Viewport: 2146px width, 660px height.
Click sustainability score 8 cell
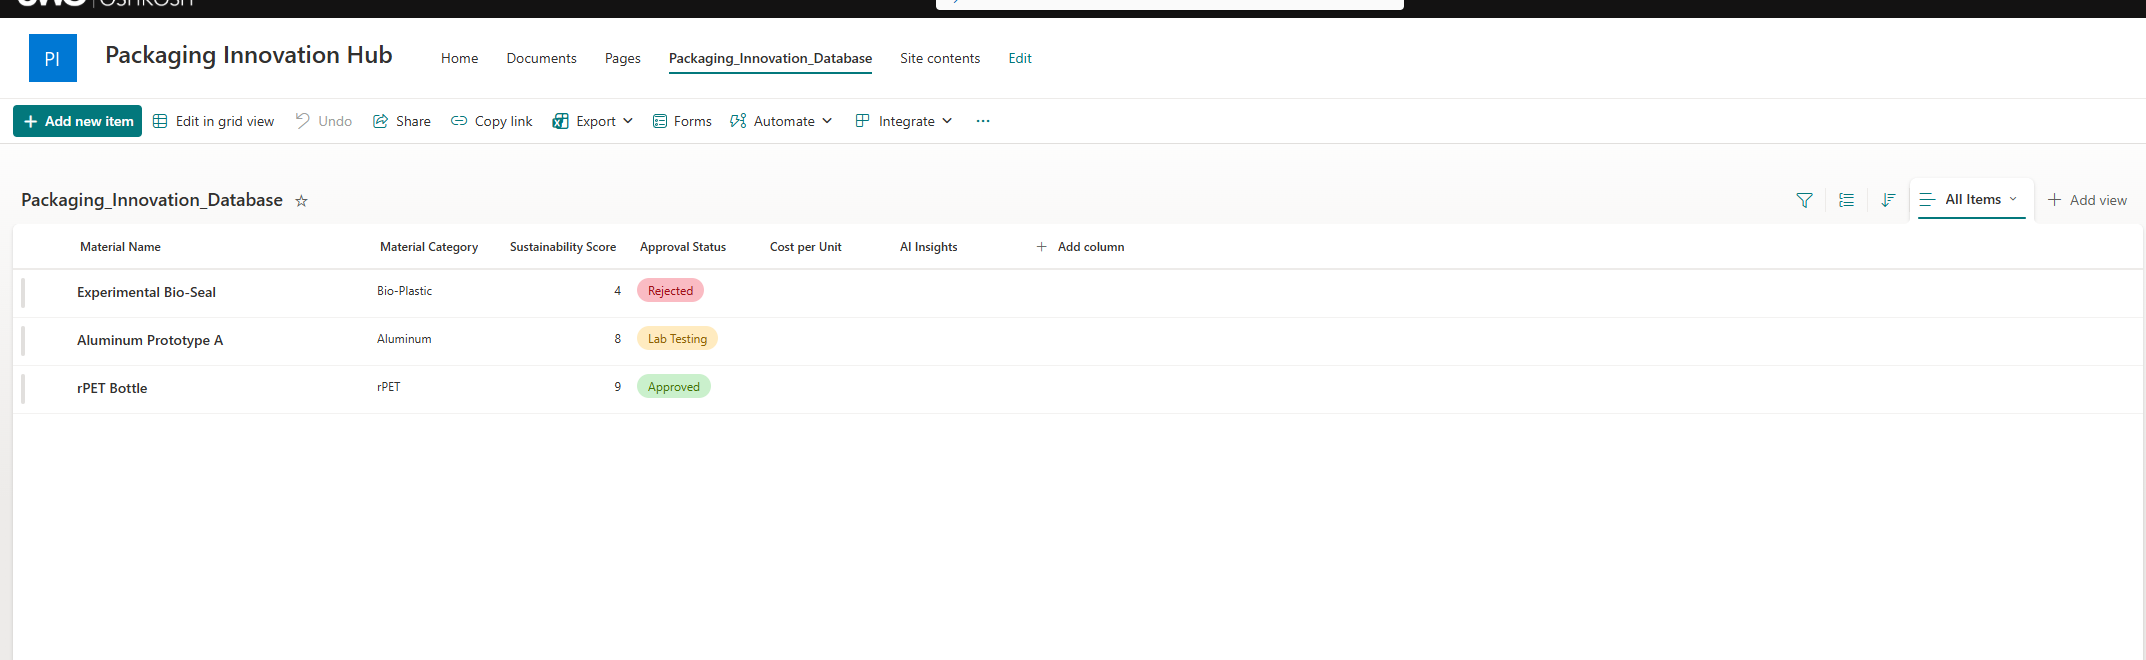(x=617, y=339)
